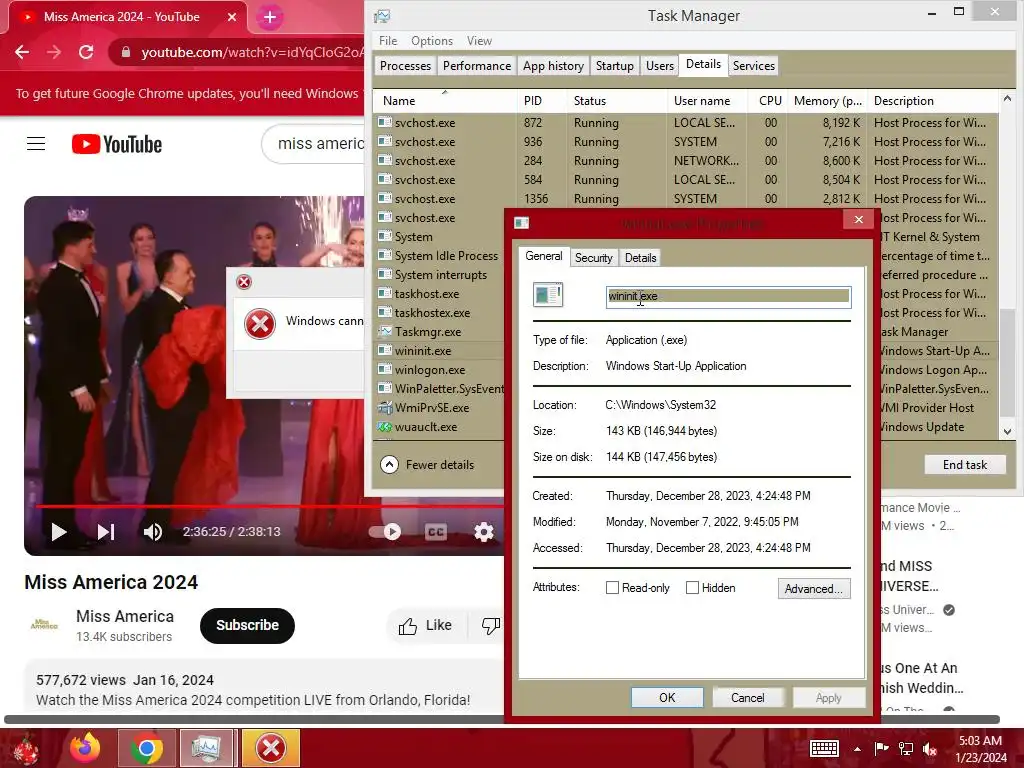Sort by User name column header
The image size is (1024, 768).
pos(707,101)
